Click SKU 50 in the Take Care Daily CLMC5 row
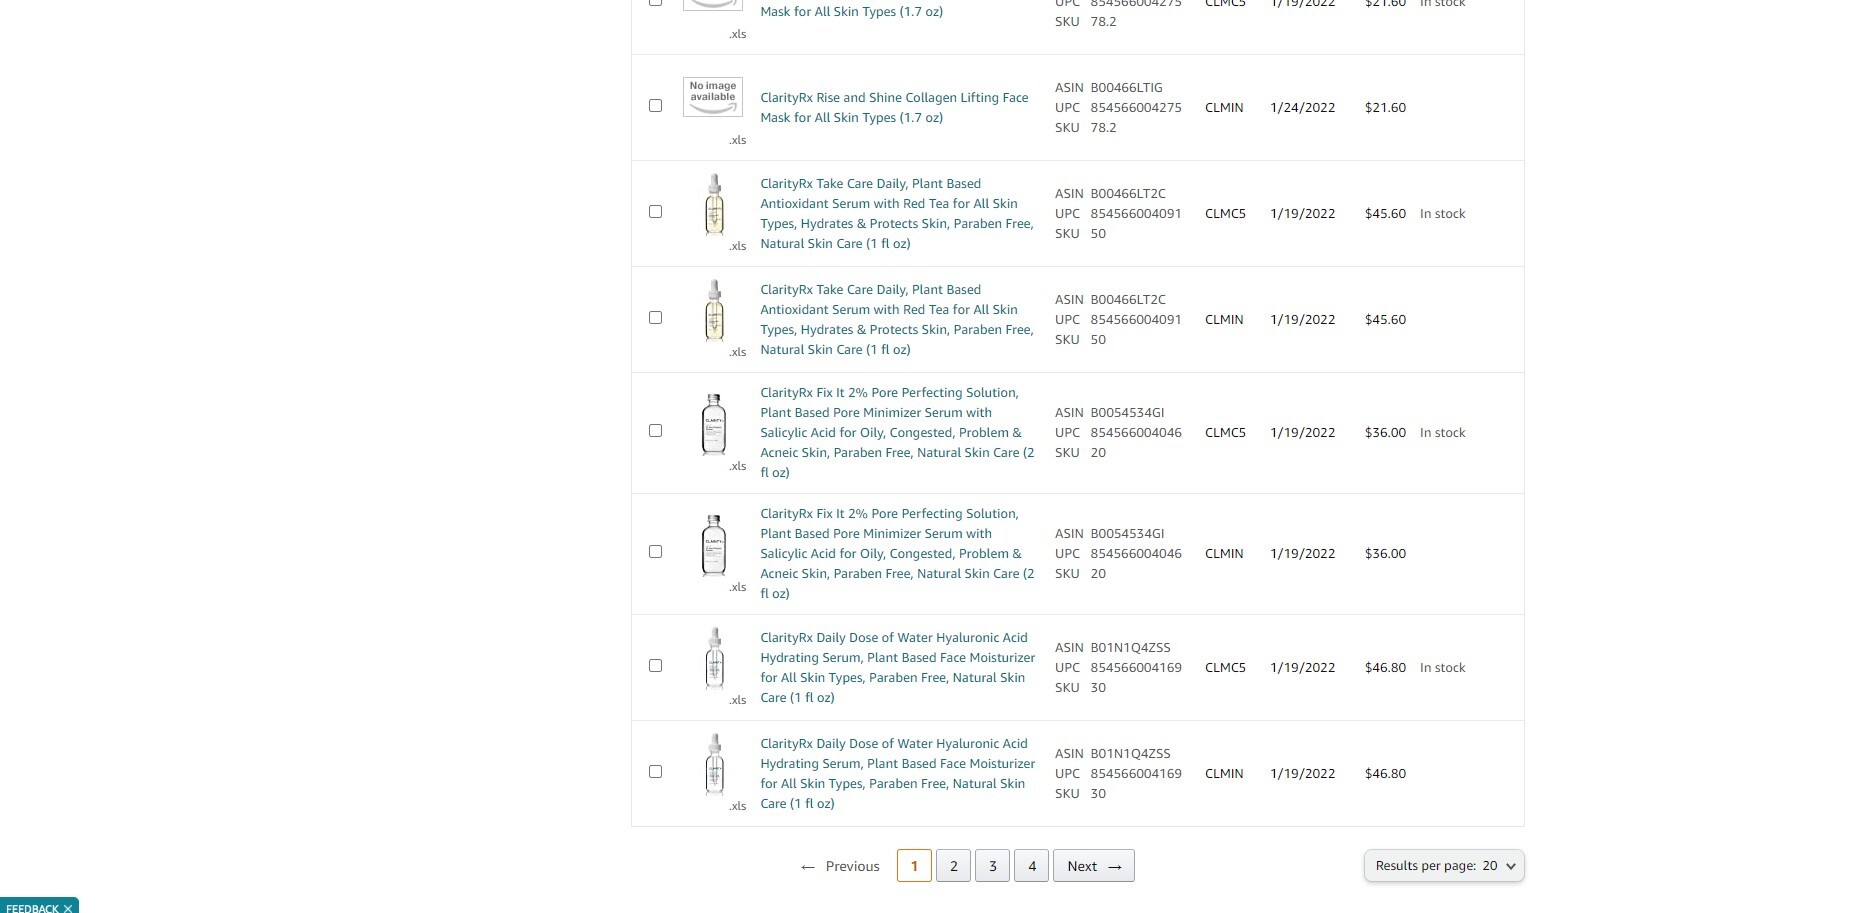 [x=1098, y=233]
